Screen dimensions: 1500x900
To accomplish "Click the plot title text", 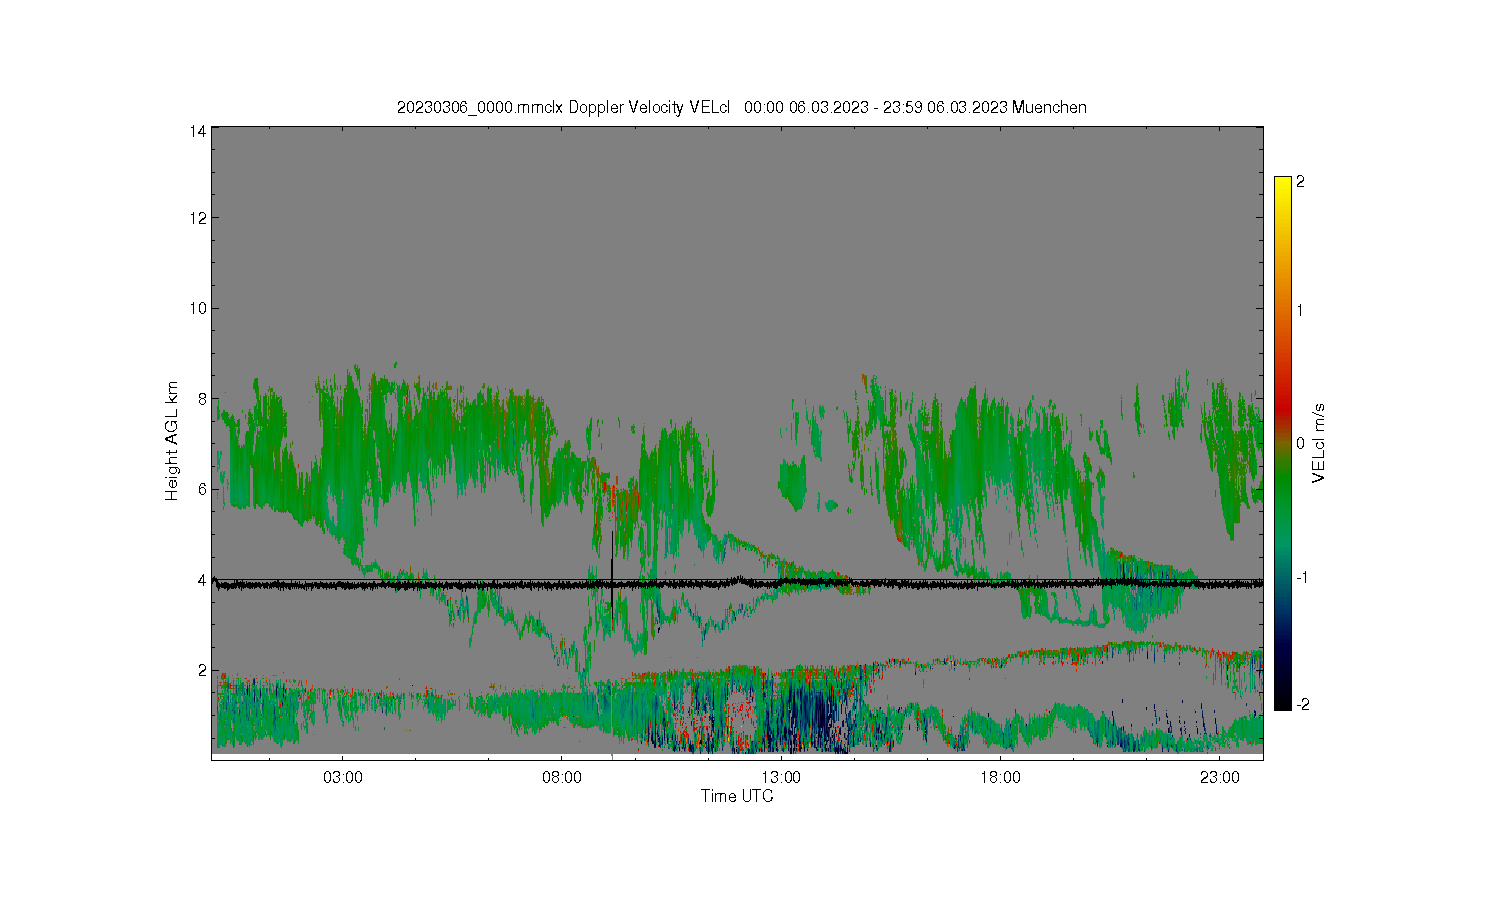I will point(741,107).
